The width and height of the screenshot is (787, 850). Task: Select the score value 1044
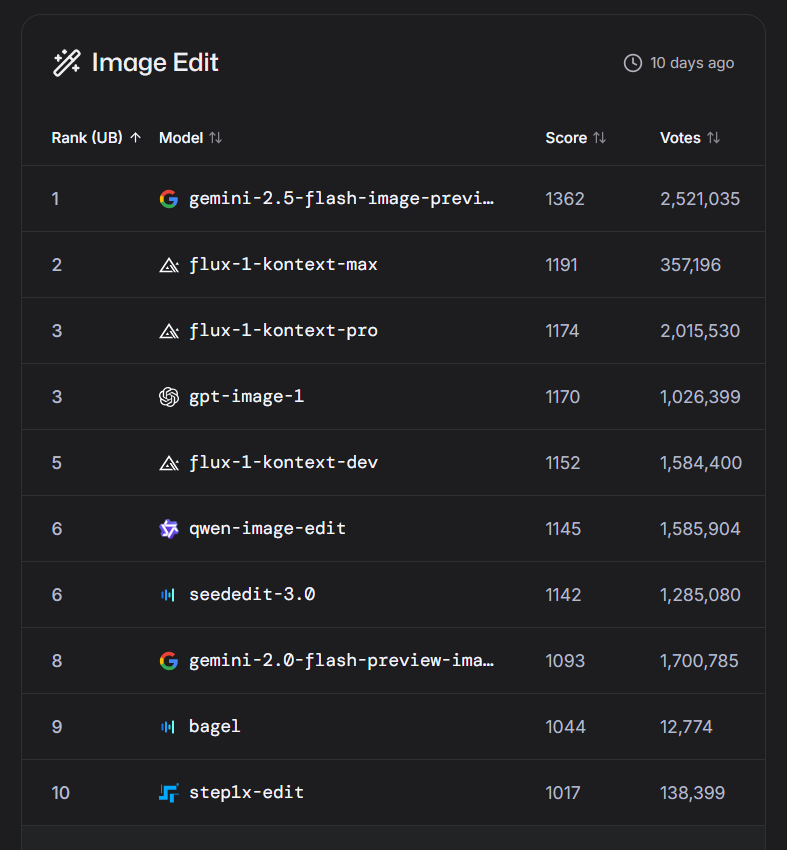click(565, 727)
